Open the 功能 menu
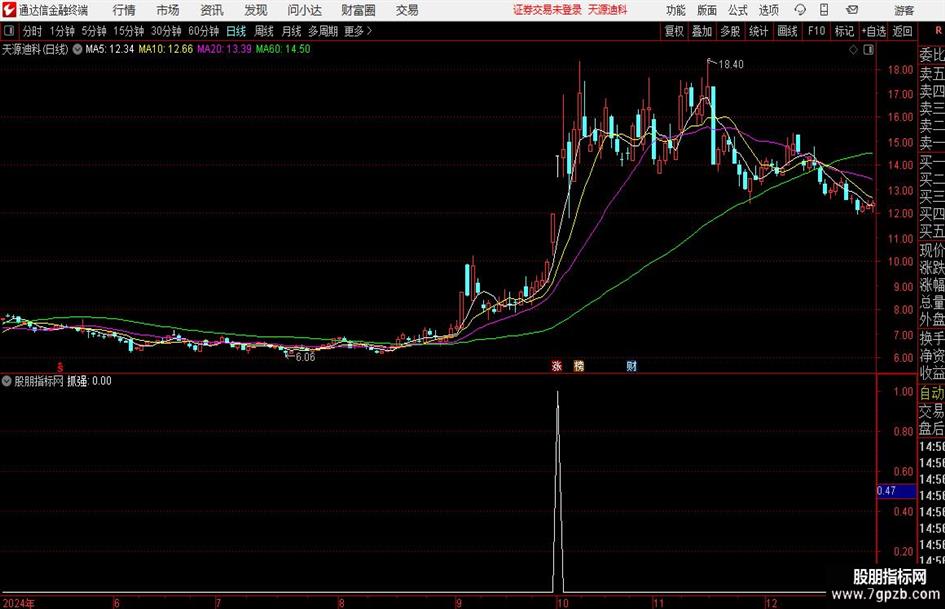The width and height of the screenshot is (945, 609). (676, 10)
